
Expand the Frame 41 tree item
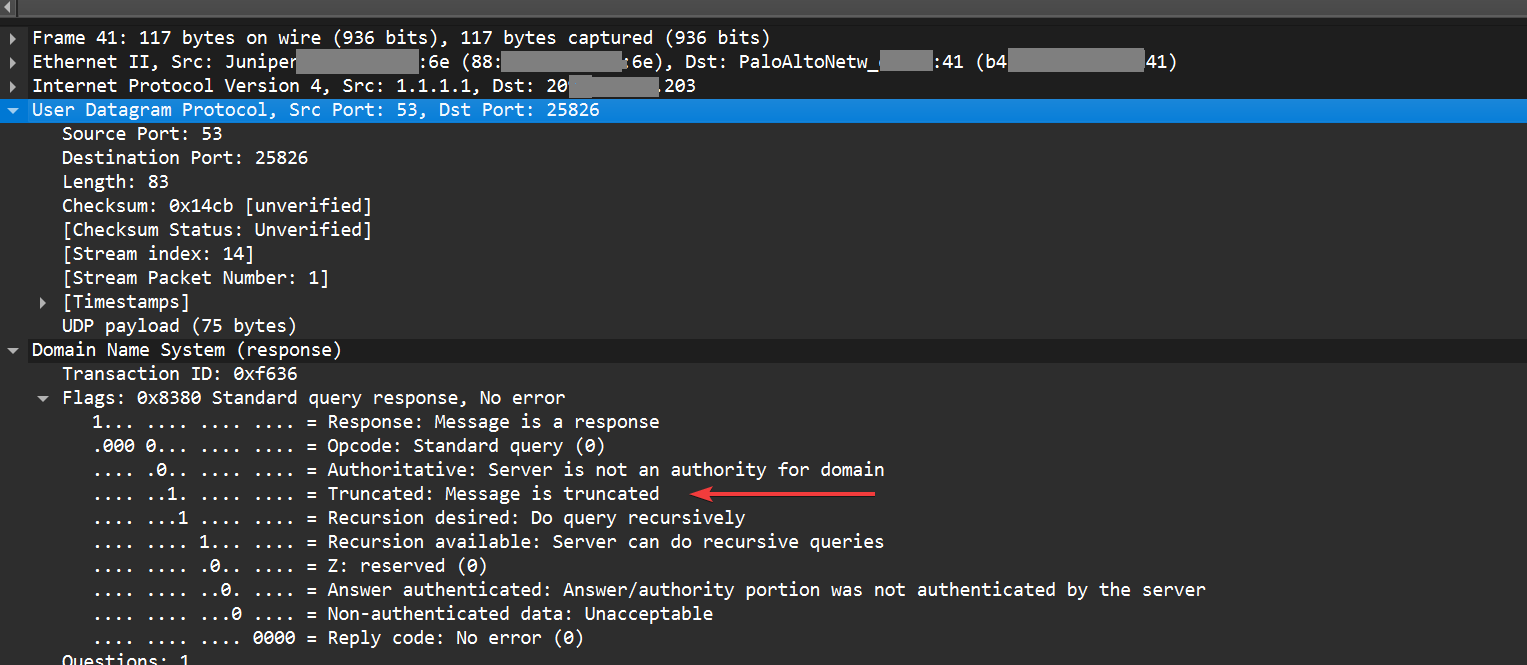tap(11, 37)
